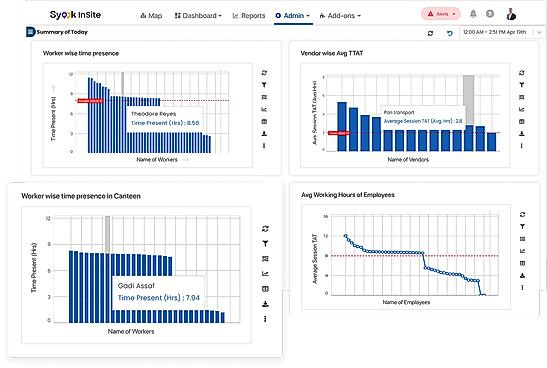Open the Reports page
Viewport: 547px width, 368px height.
[249, 16]
